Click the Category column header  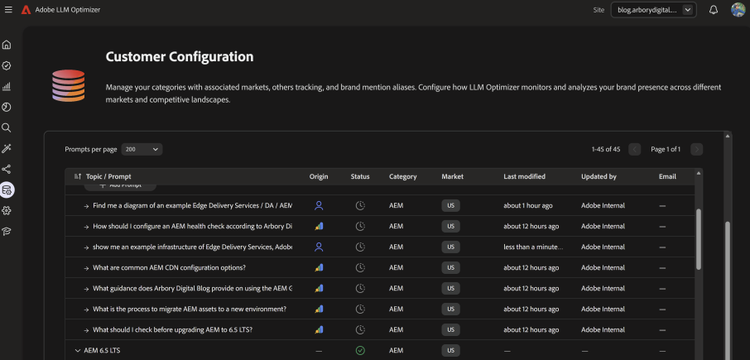pyautogui.click(x=403, y=176)
